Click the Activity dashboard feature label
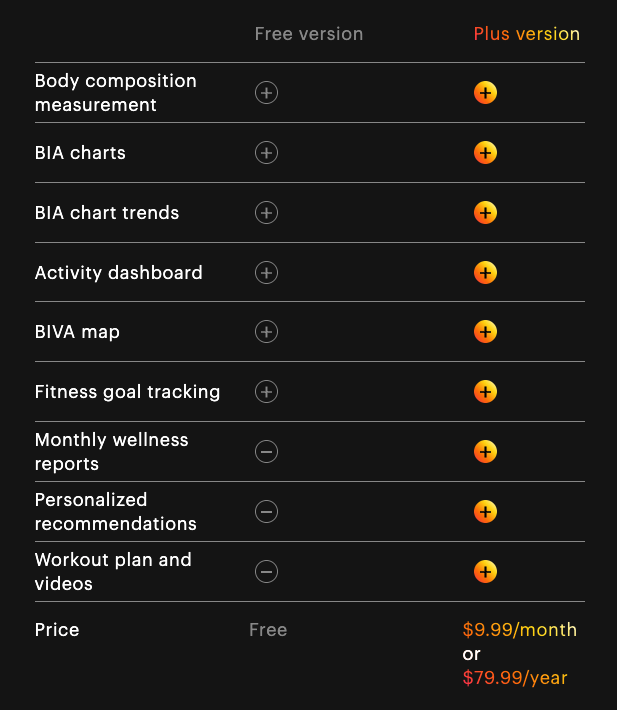 (x=118, y=273)
